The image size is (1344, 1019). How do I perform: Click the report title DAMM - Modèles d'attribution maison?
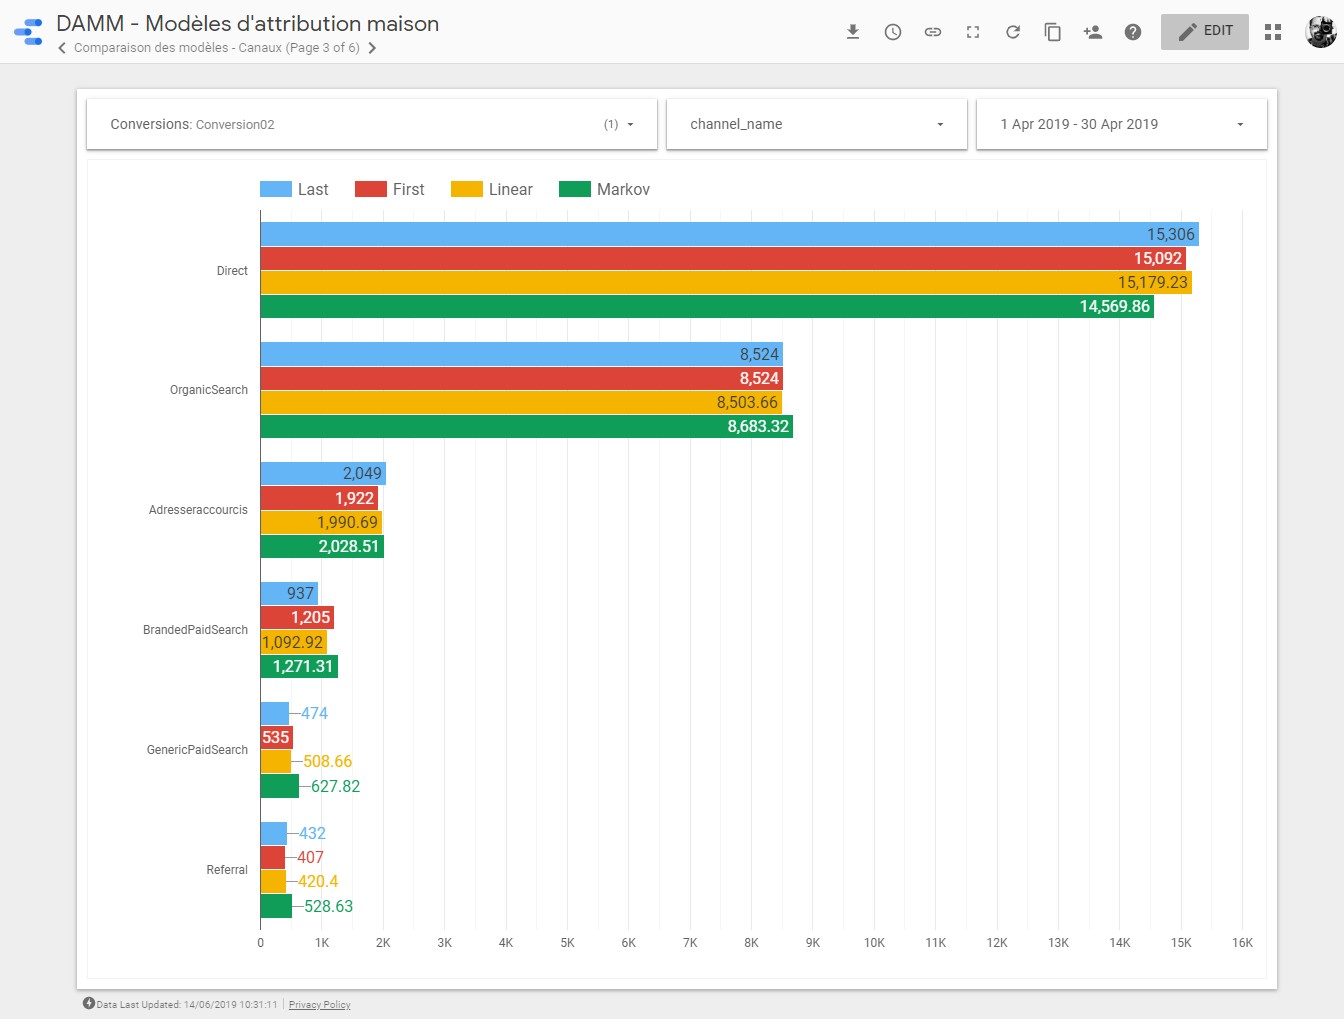click(248, 24)
